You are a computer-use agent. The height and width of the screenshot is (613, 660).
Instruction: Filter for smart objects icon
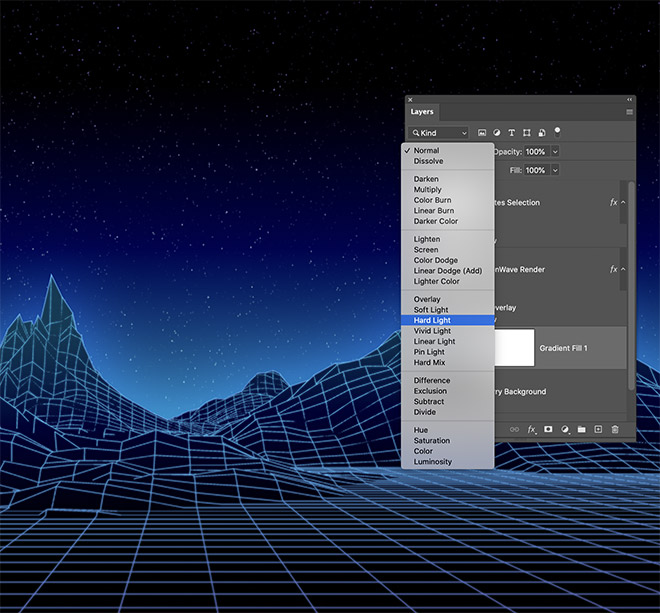click(x=541, y=133)
